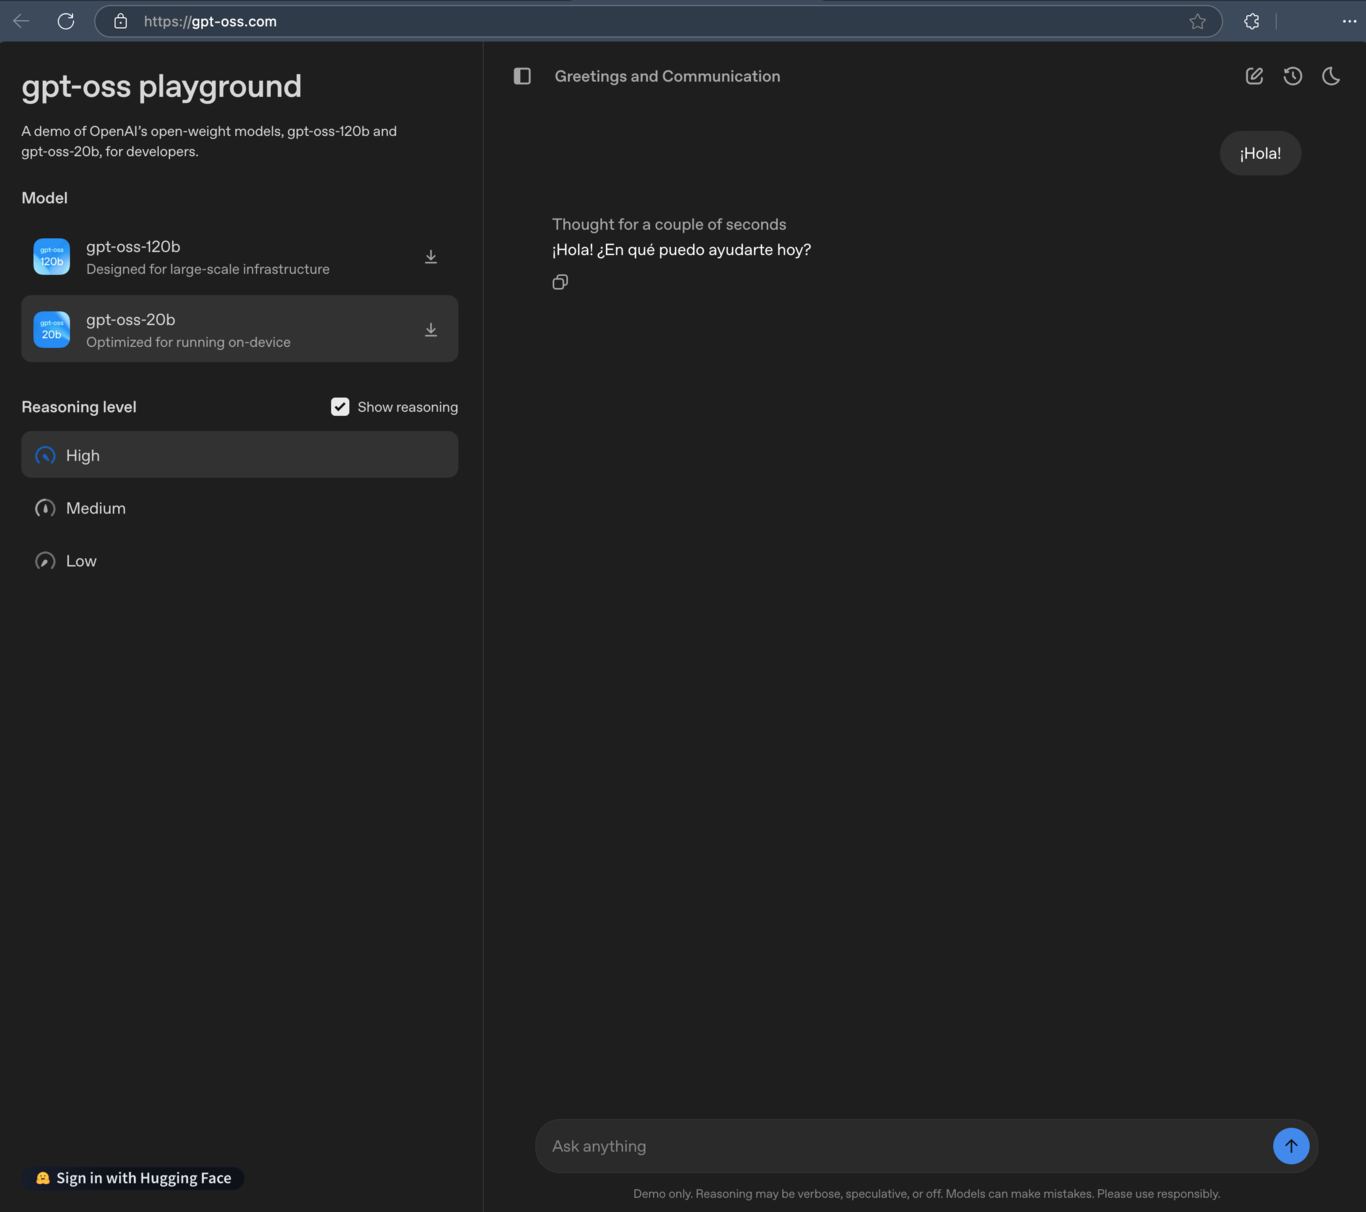Go back with the browser back arrow
1366x1212 pixels.
pyautogui.click(x=21, y=21)
